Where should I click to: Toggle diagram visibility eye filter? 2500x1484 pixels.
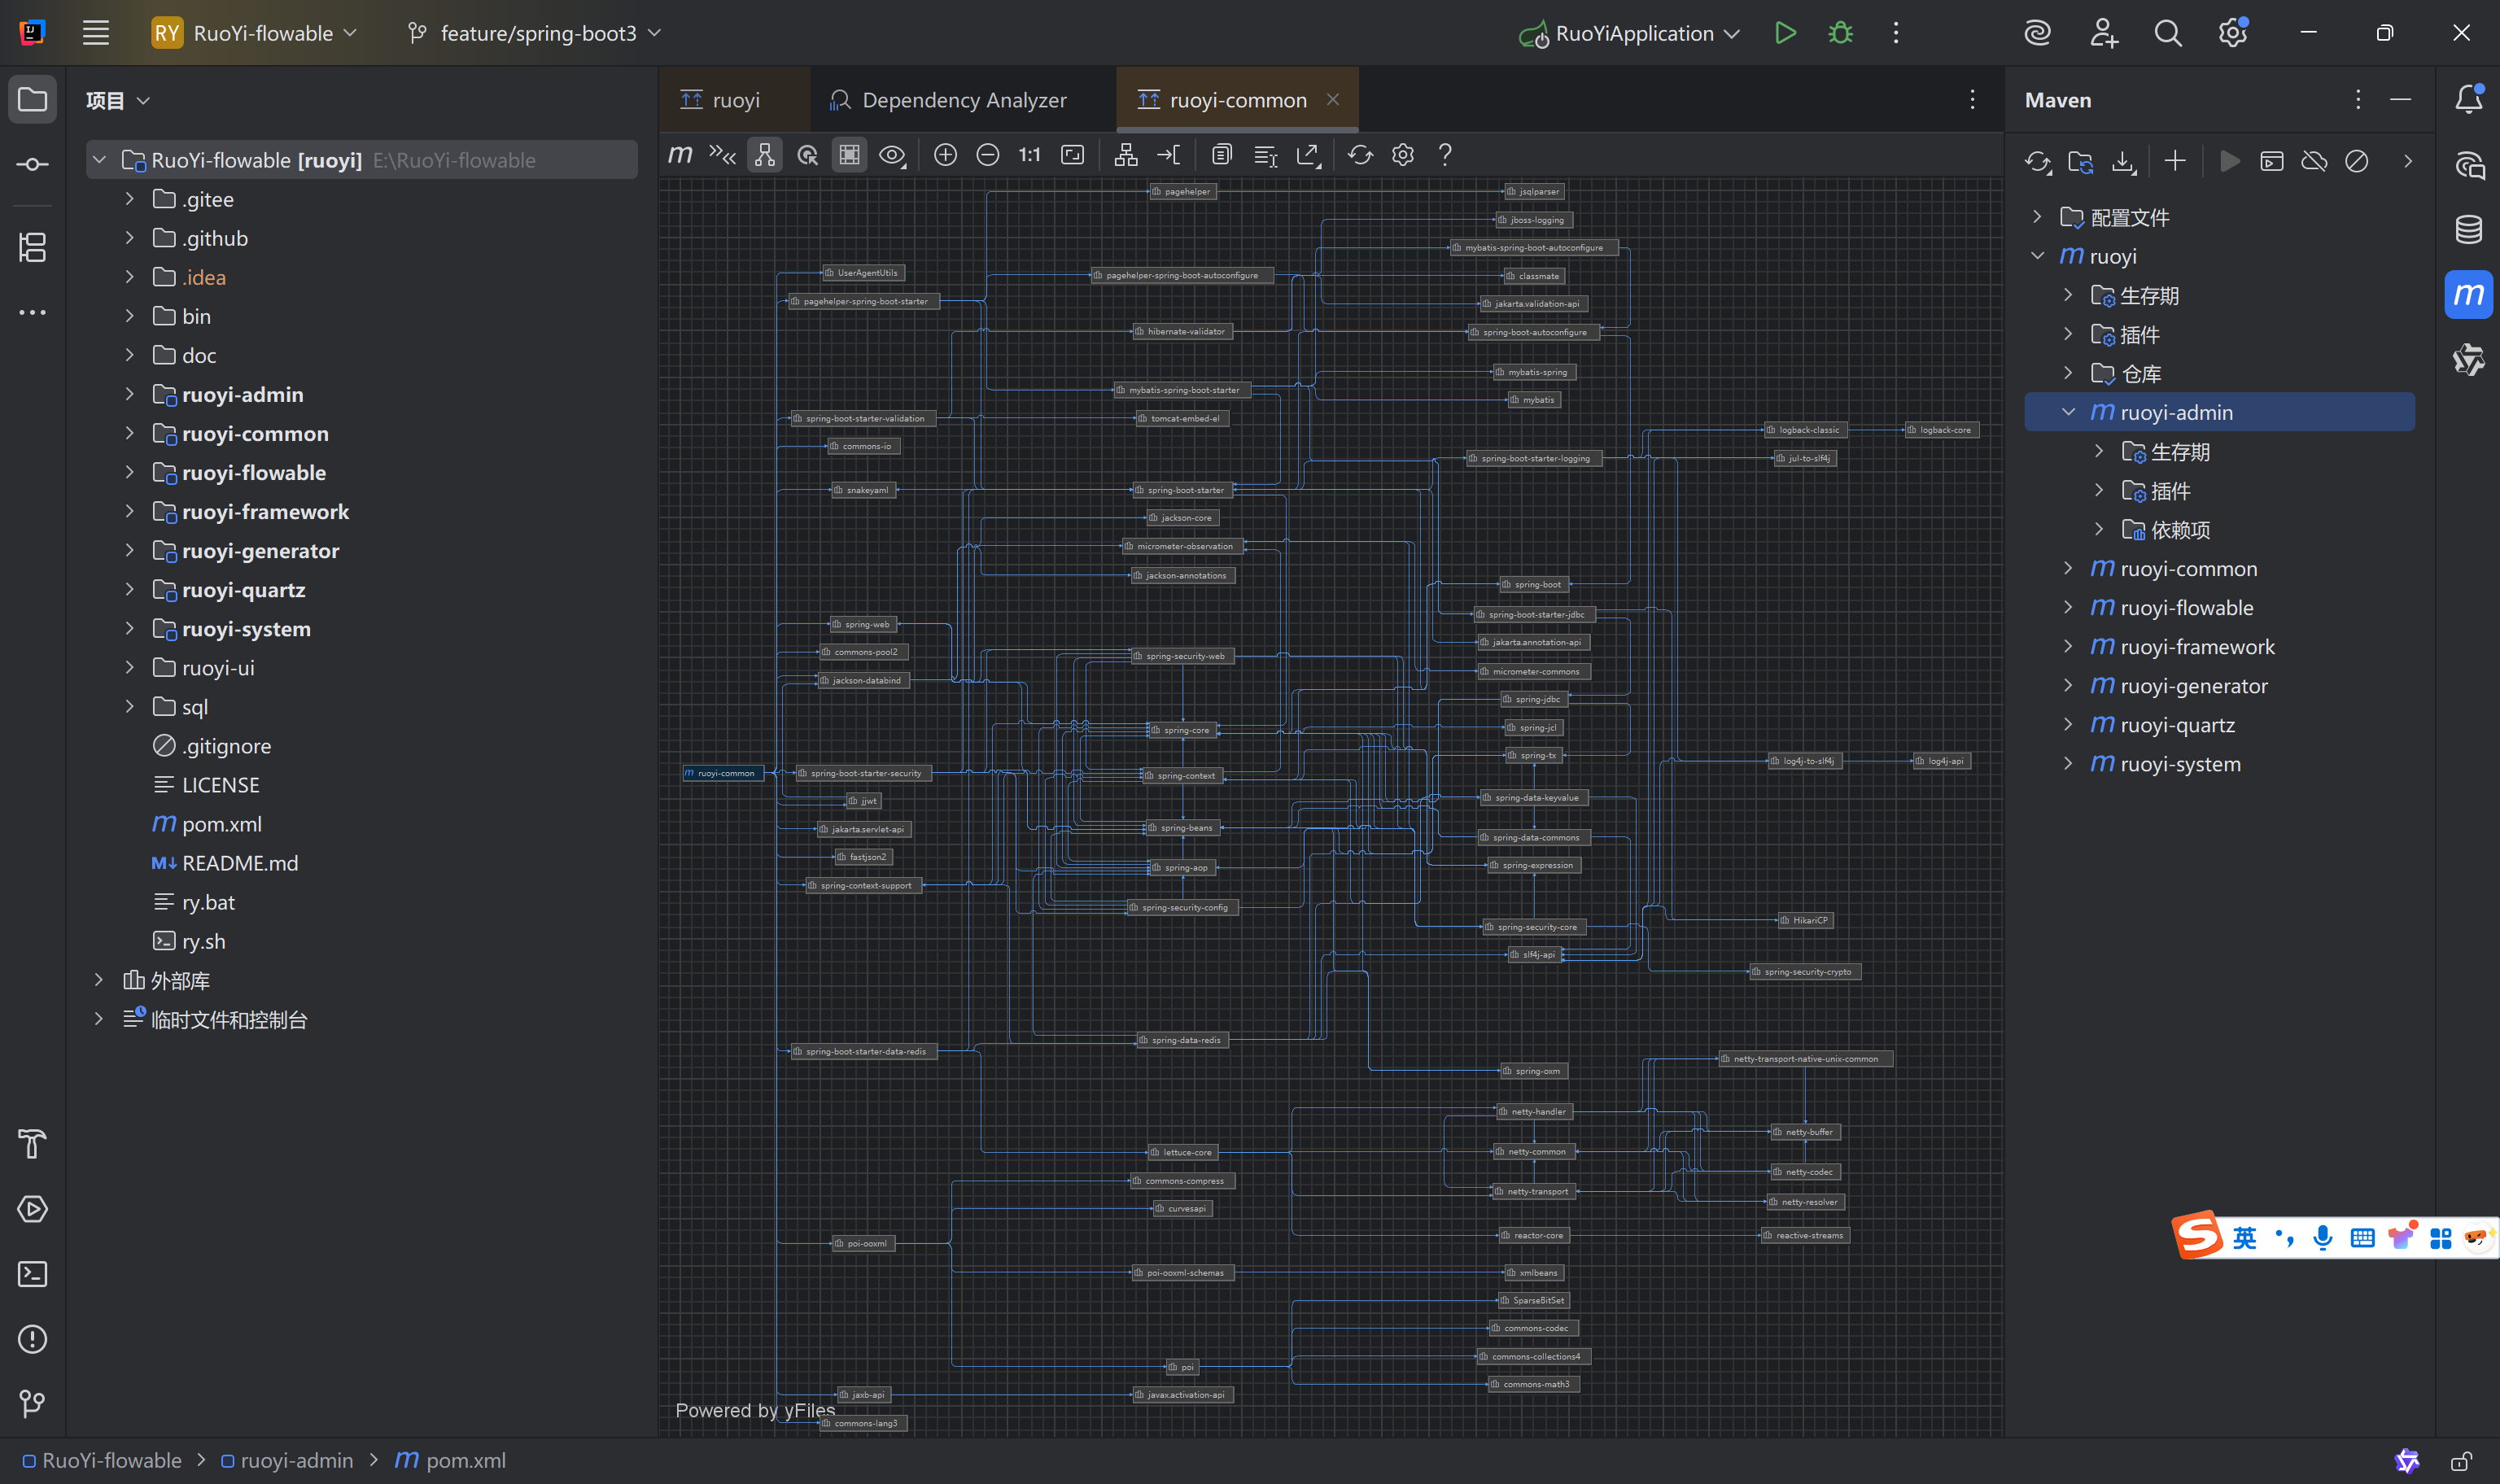click(x=892, y=155)
